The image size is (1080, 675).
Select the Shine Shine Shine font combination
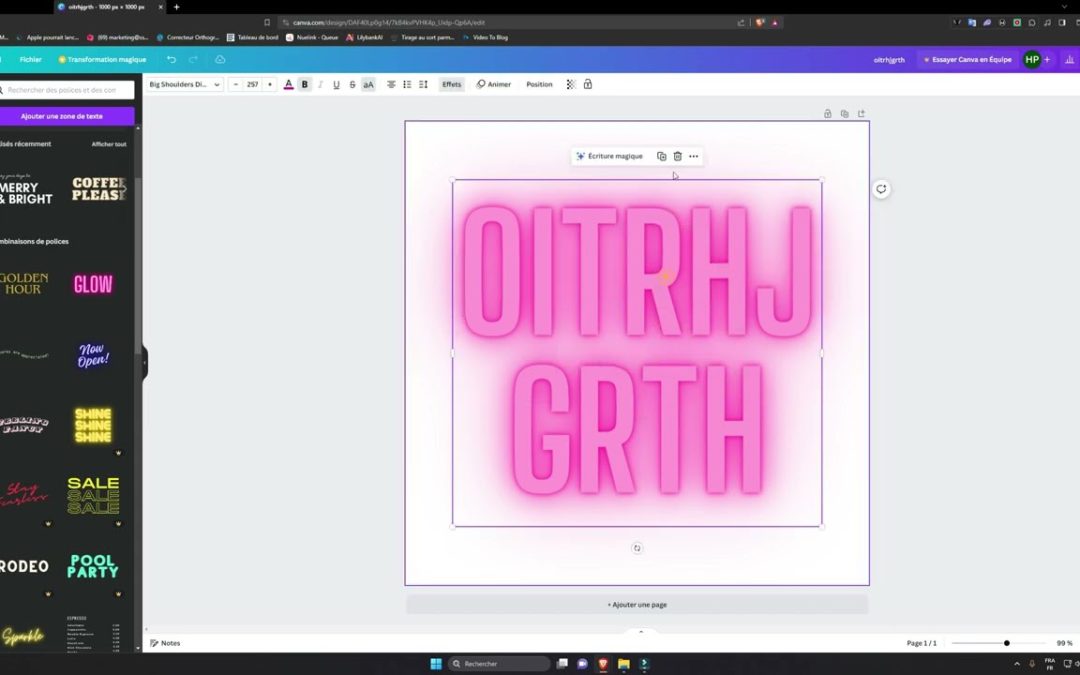pos(93,425)
